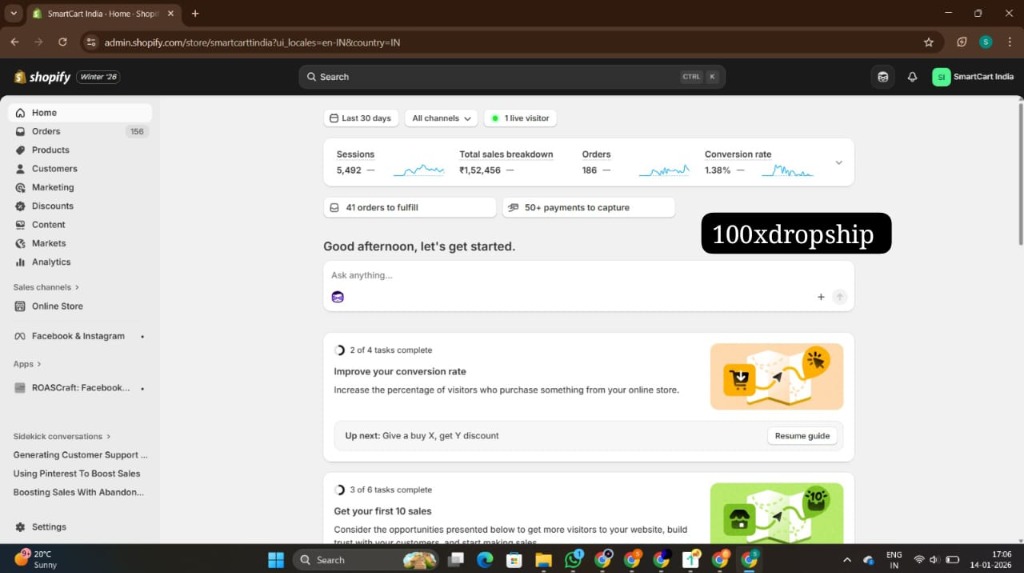Open the 41 orders to fulfill link

409,207
